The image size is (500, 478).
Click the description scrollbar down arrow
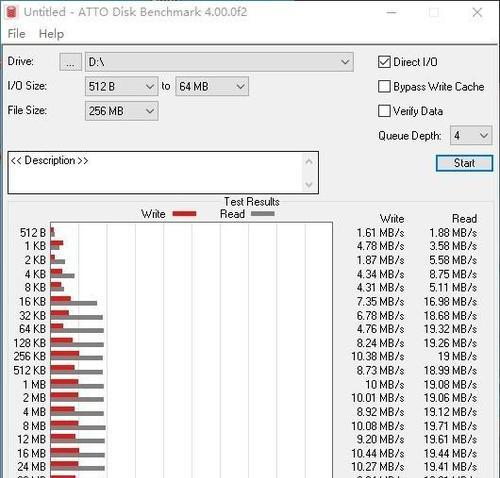[309, 184]
